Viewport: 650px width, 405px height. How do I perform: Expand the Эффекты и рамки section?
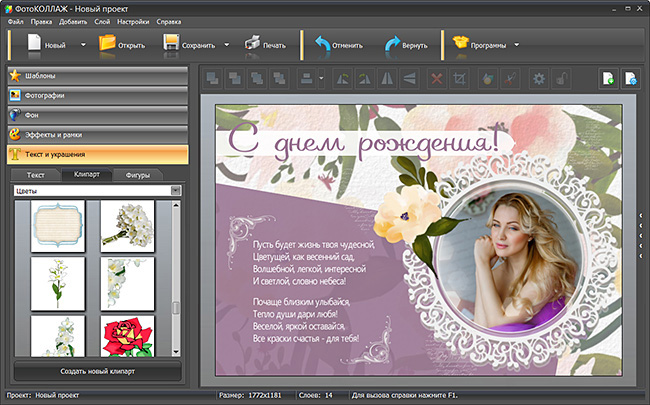tap(98, 135)
